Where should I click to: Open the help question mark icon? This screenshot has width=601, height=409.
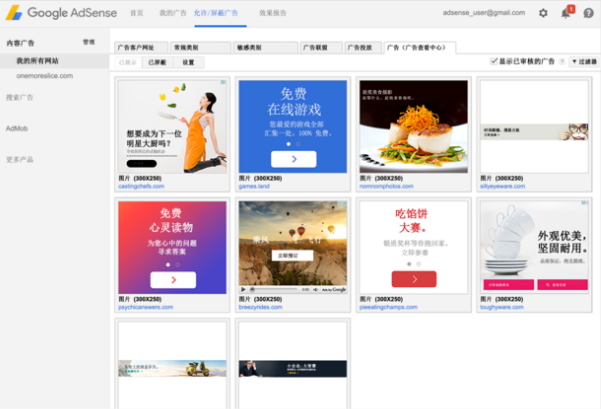(x=588, y=13)
